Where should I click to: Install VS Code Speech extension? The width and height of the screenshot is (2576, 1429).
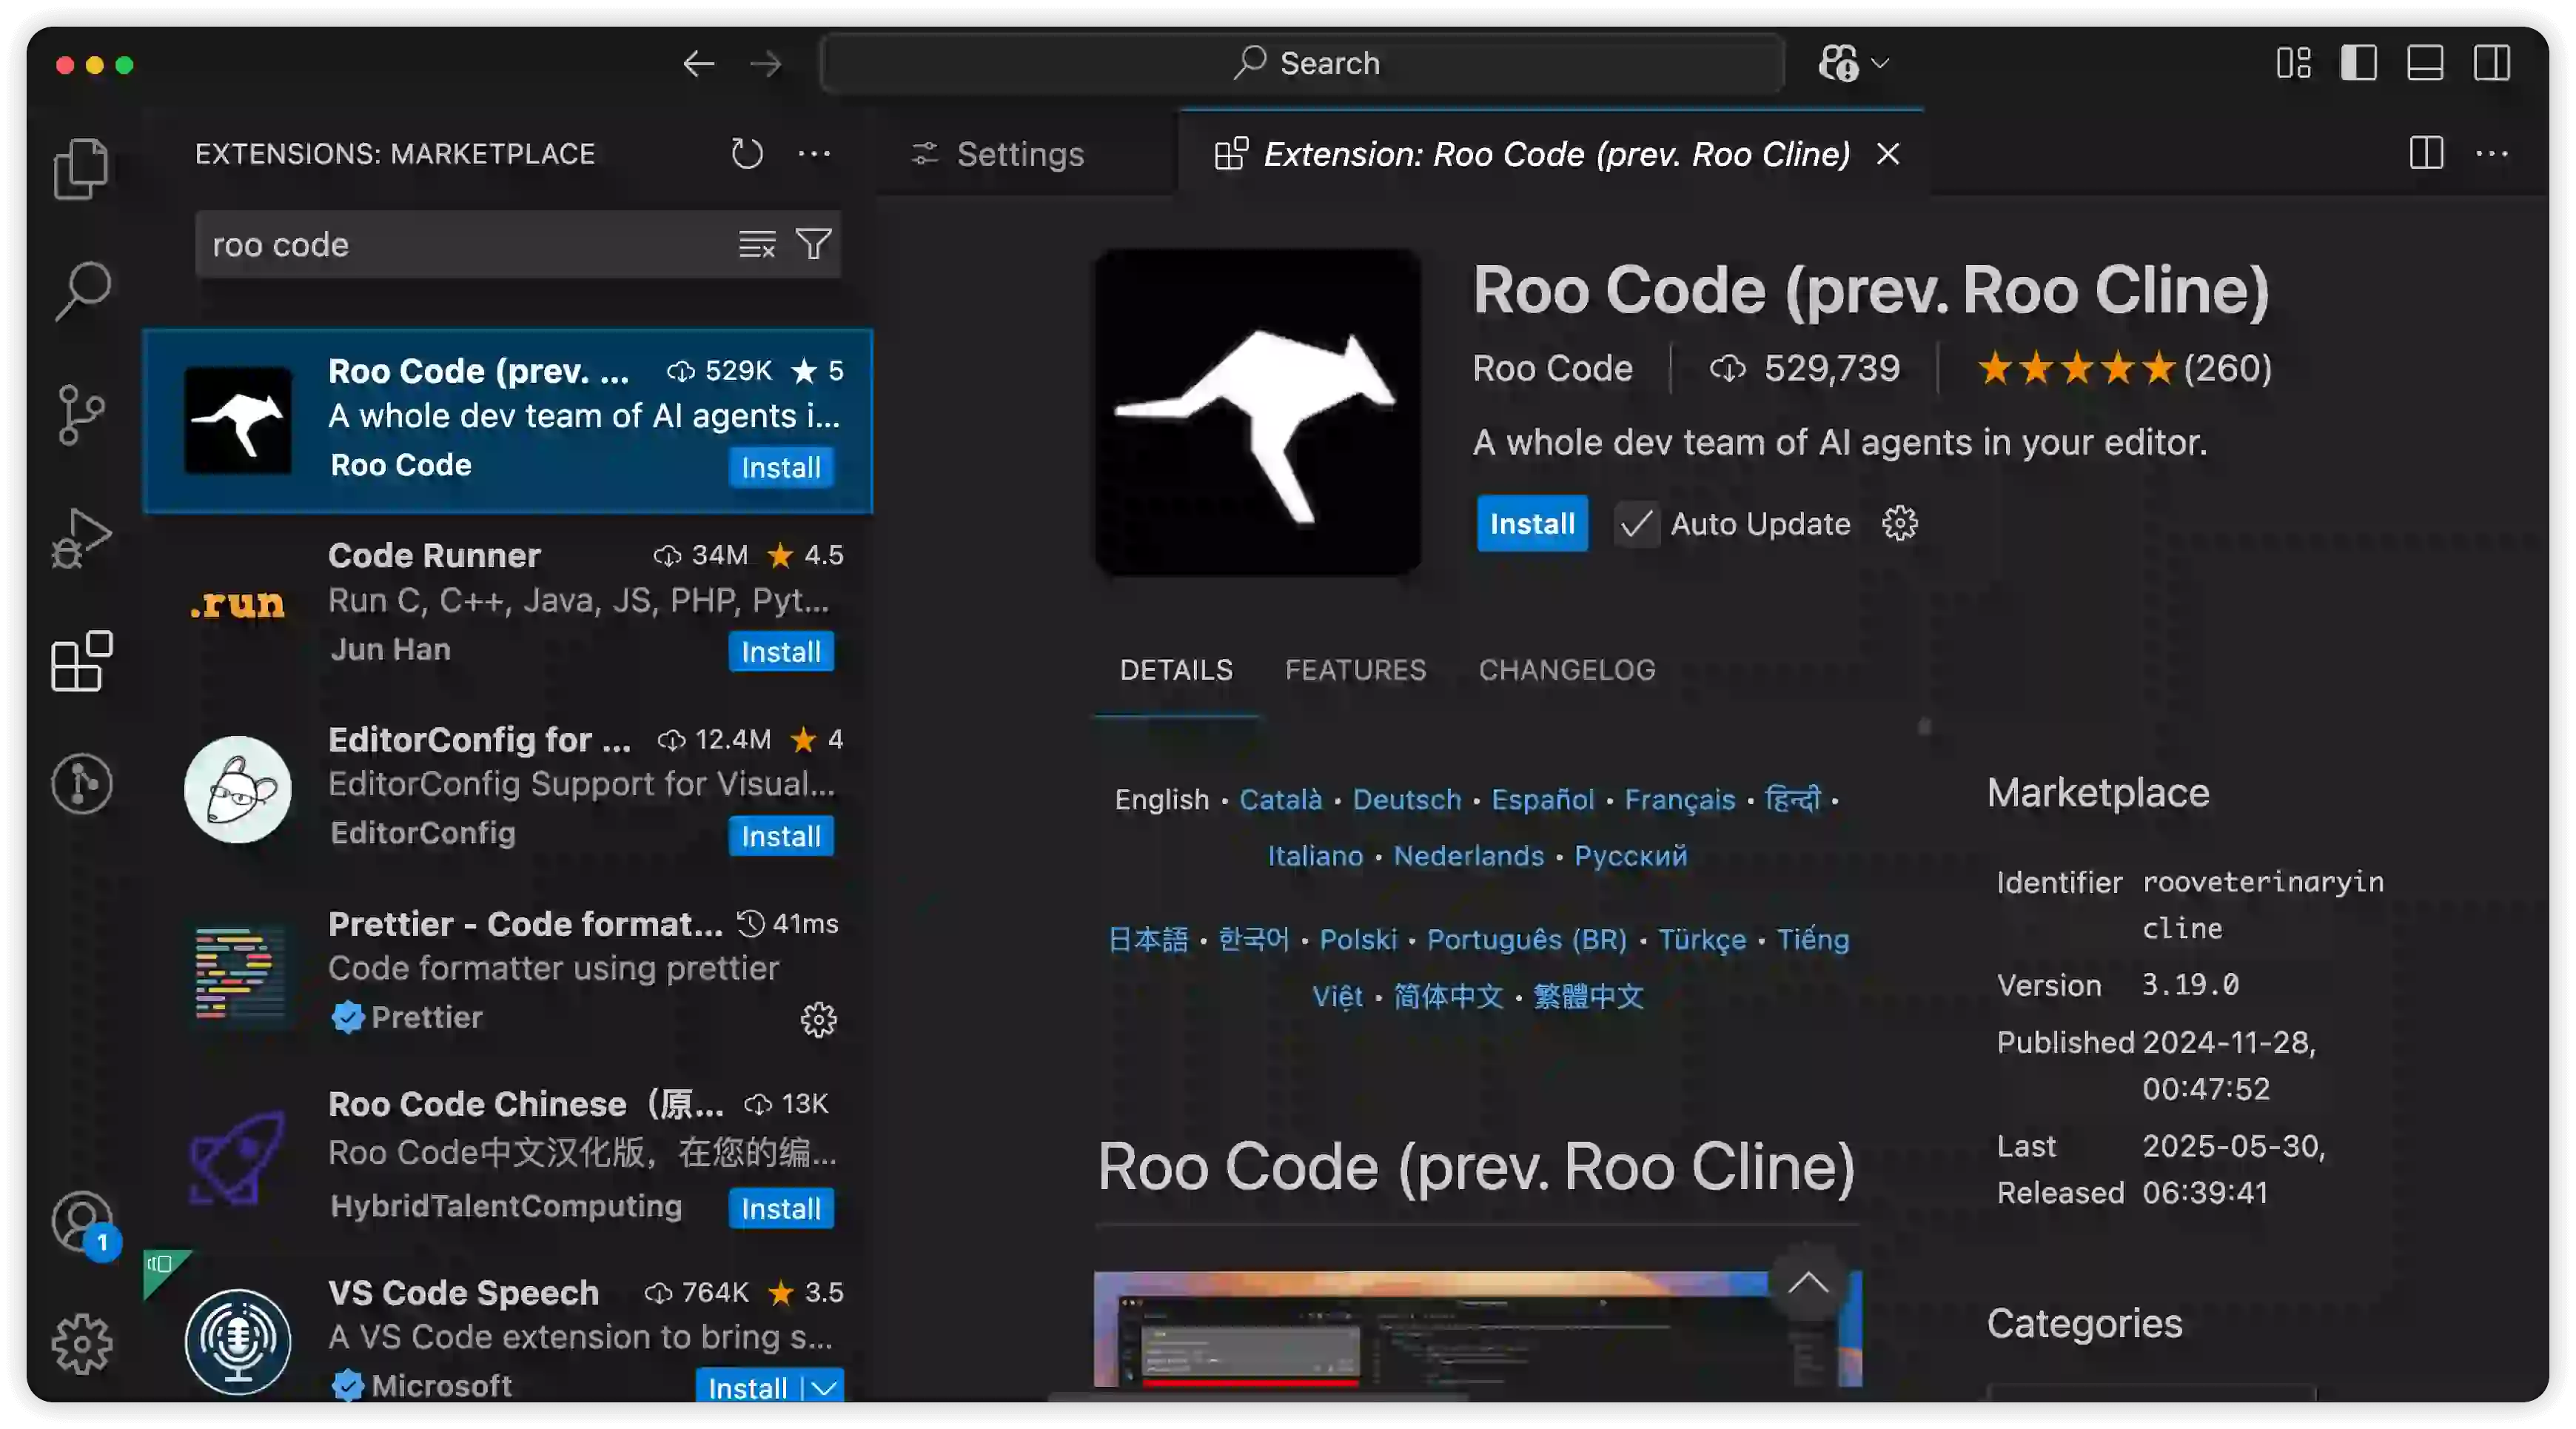[748, 1387]
